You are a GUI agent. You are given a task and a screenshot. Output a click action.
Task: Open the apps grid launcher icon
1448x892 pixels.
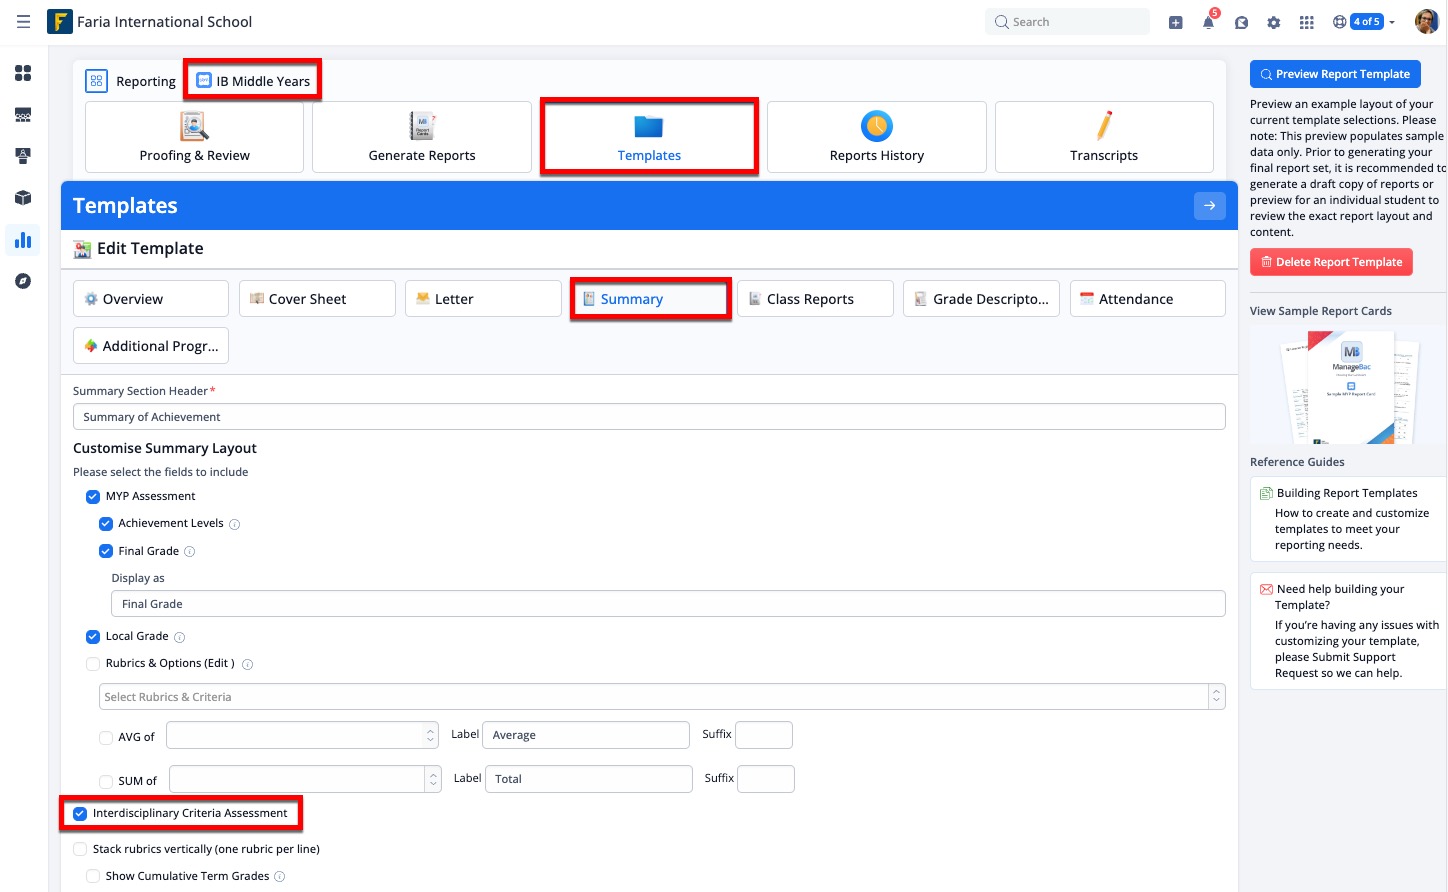coord(1306,22)
